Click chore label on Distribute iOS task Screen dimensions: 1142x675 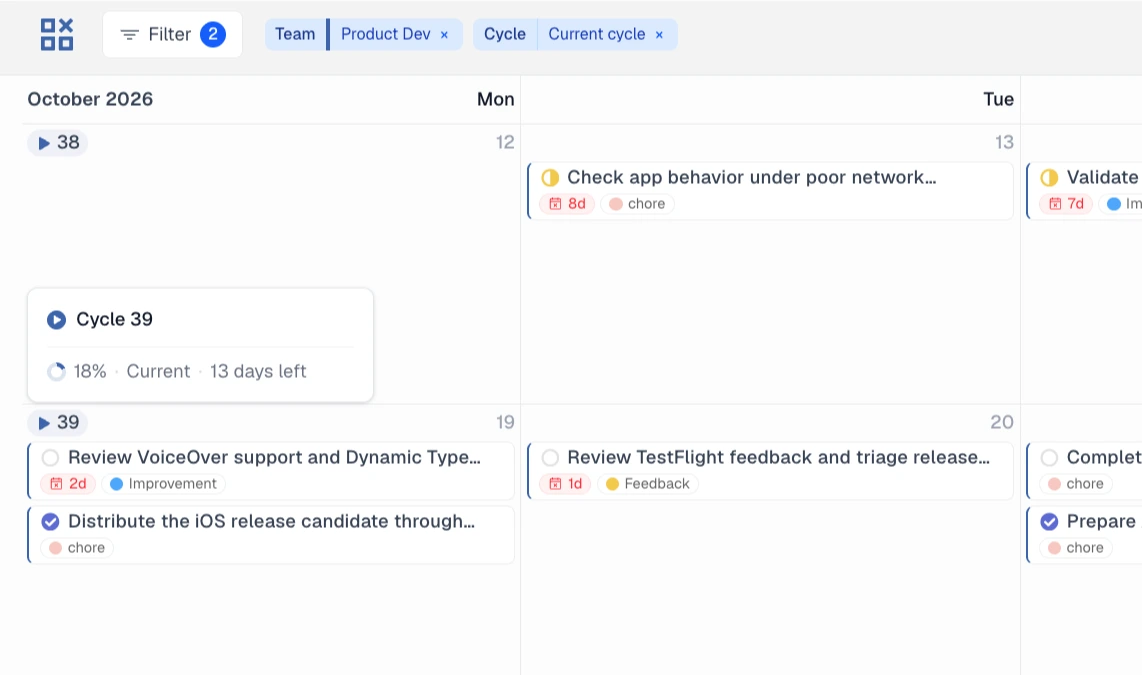pos(77,548)
